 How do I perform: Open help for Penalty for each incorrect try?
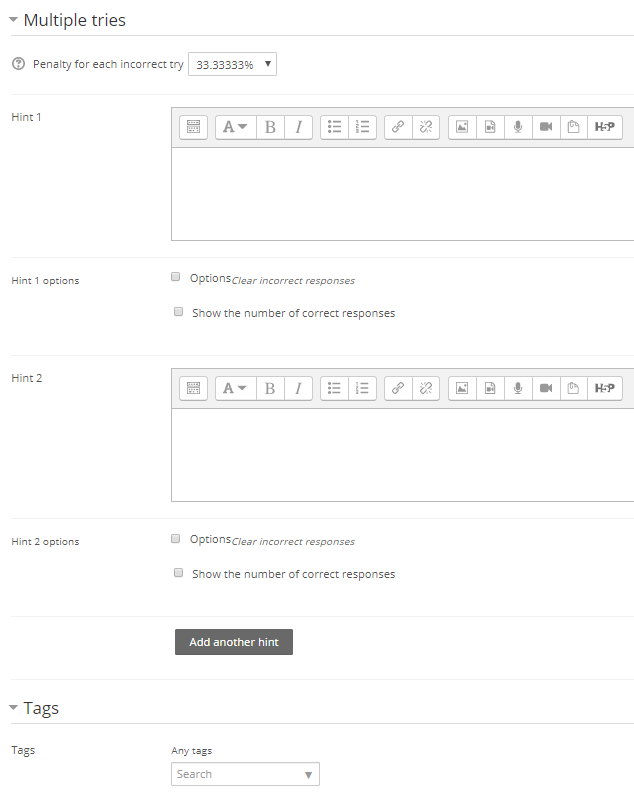18,64
